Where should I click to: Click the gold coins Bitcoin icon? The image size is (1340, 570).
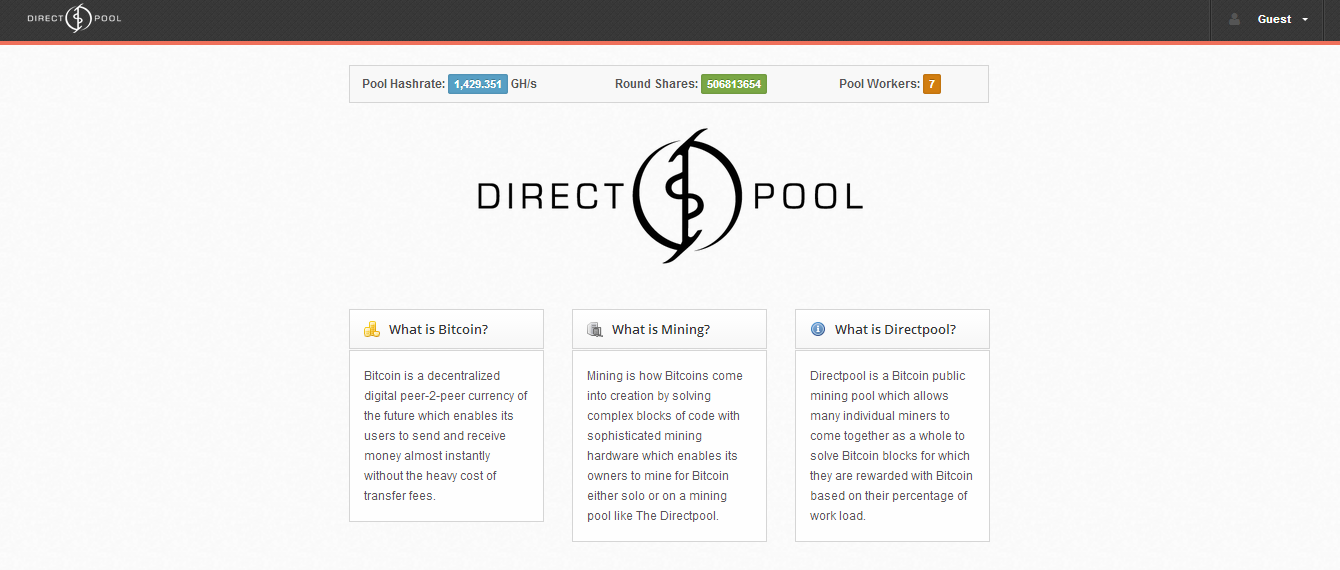pos(372,329)
